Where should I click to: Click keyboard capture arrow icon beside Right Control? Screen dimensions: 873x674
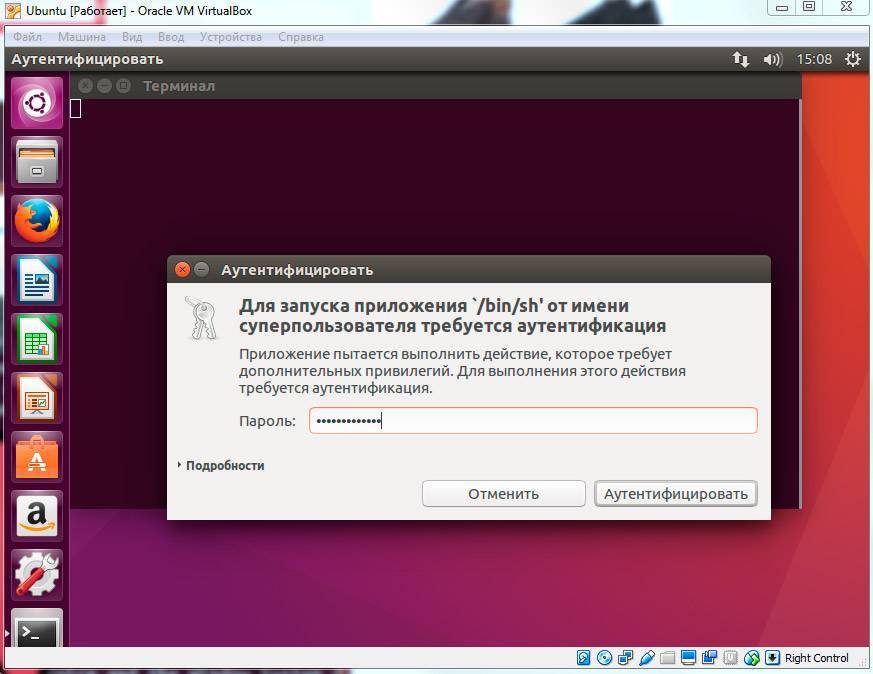772,658
